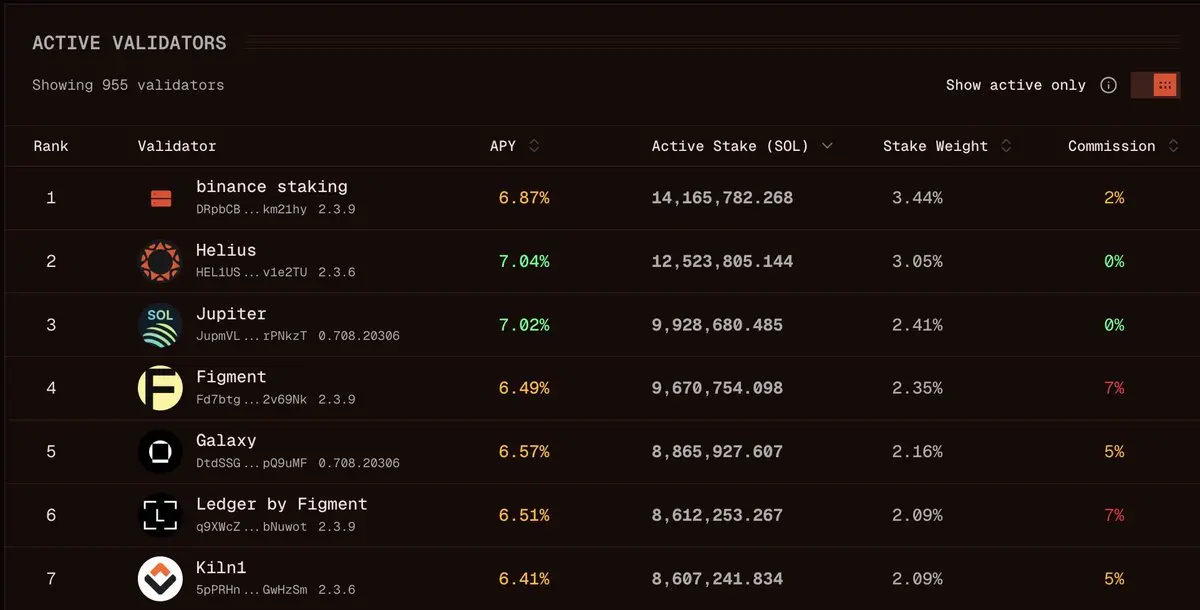Click the binance staking validator logo
Screen dimensions: 1200x610
[x=160, y=199]
